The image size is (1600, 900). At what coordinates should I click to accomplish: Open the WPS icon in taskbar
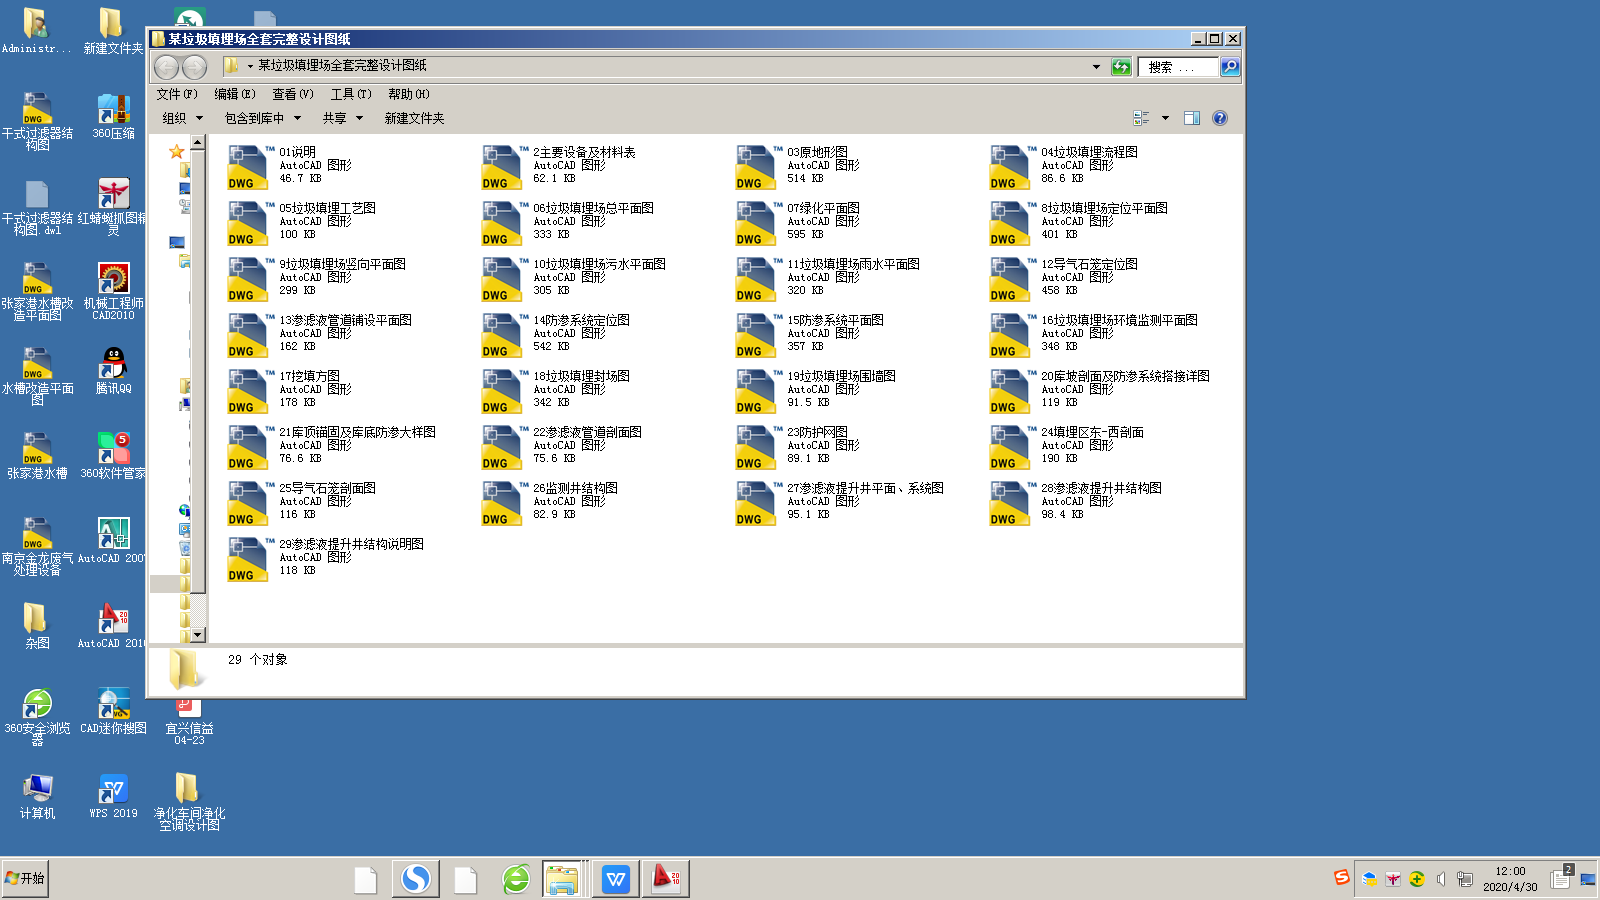tap(615, 879)
